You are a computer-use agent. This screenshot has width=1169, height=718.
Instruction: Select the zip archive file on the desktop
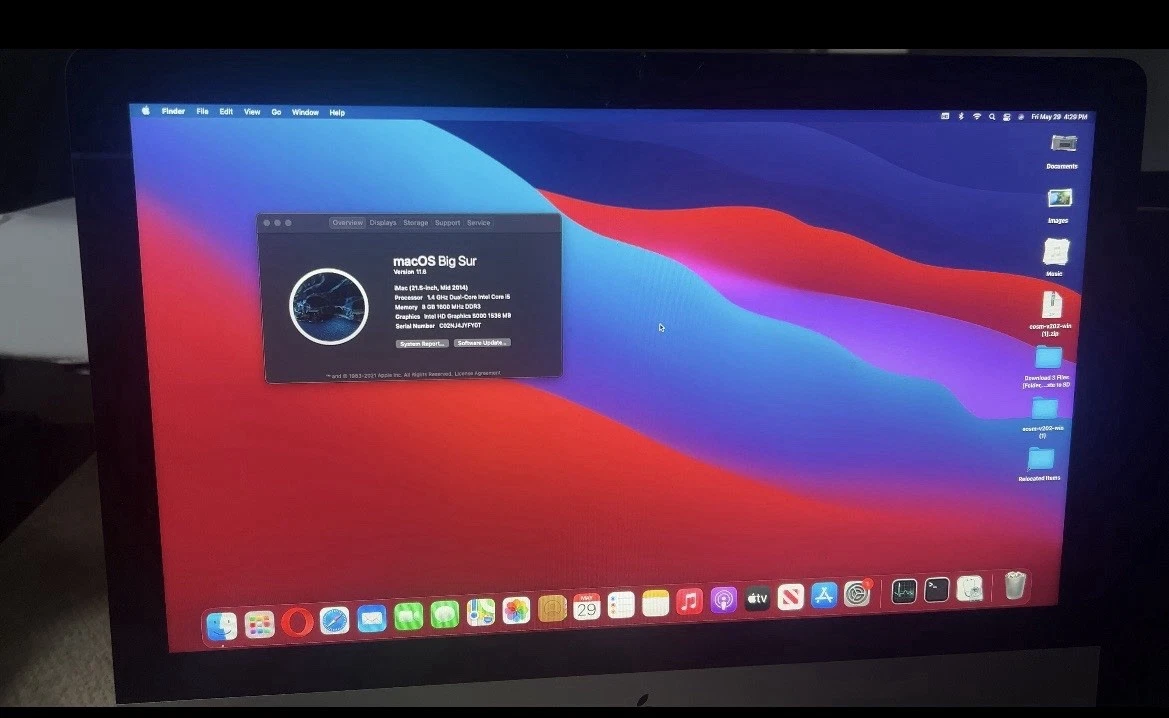(x=1051, y=313)
